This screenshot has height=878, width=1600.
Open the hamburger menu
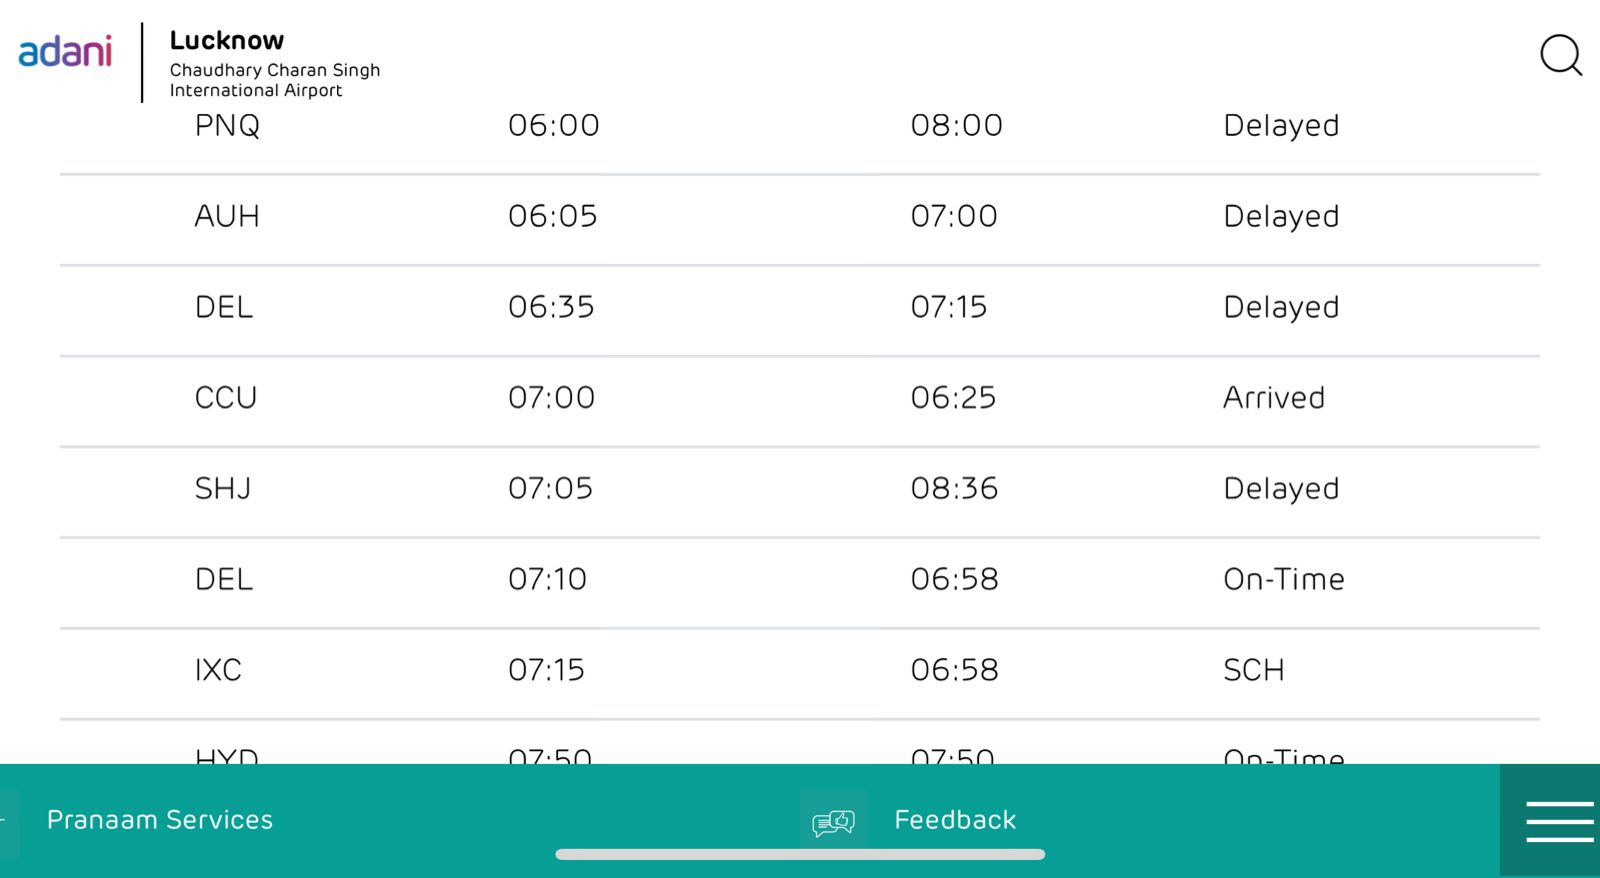1558,821
